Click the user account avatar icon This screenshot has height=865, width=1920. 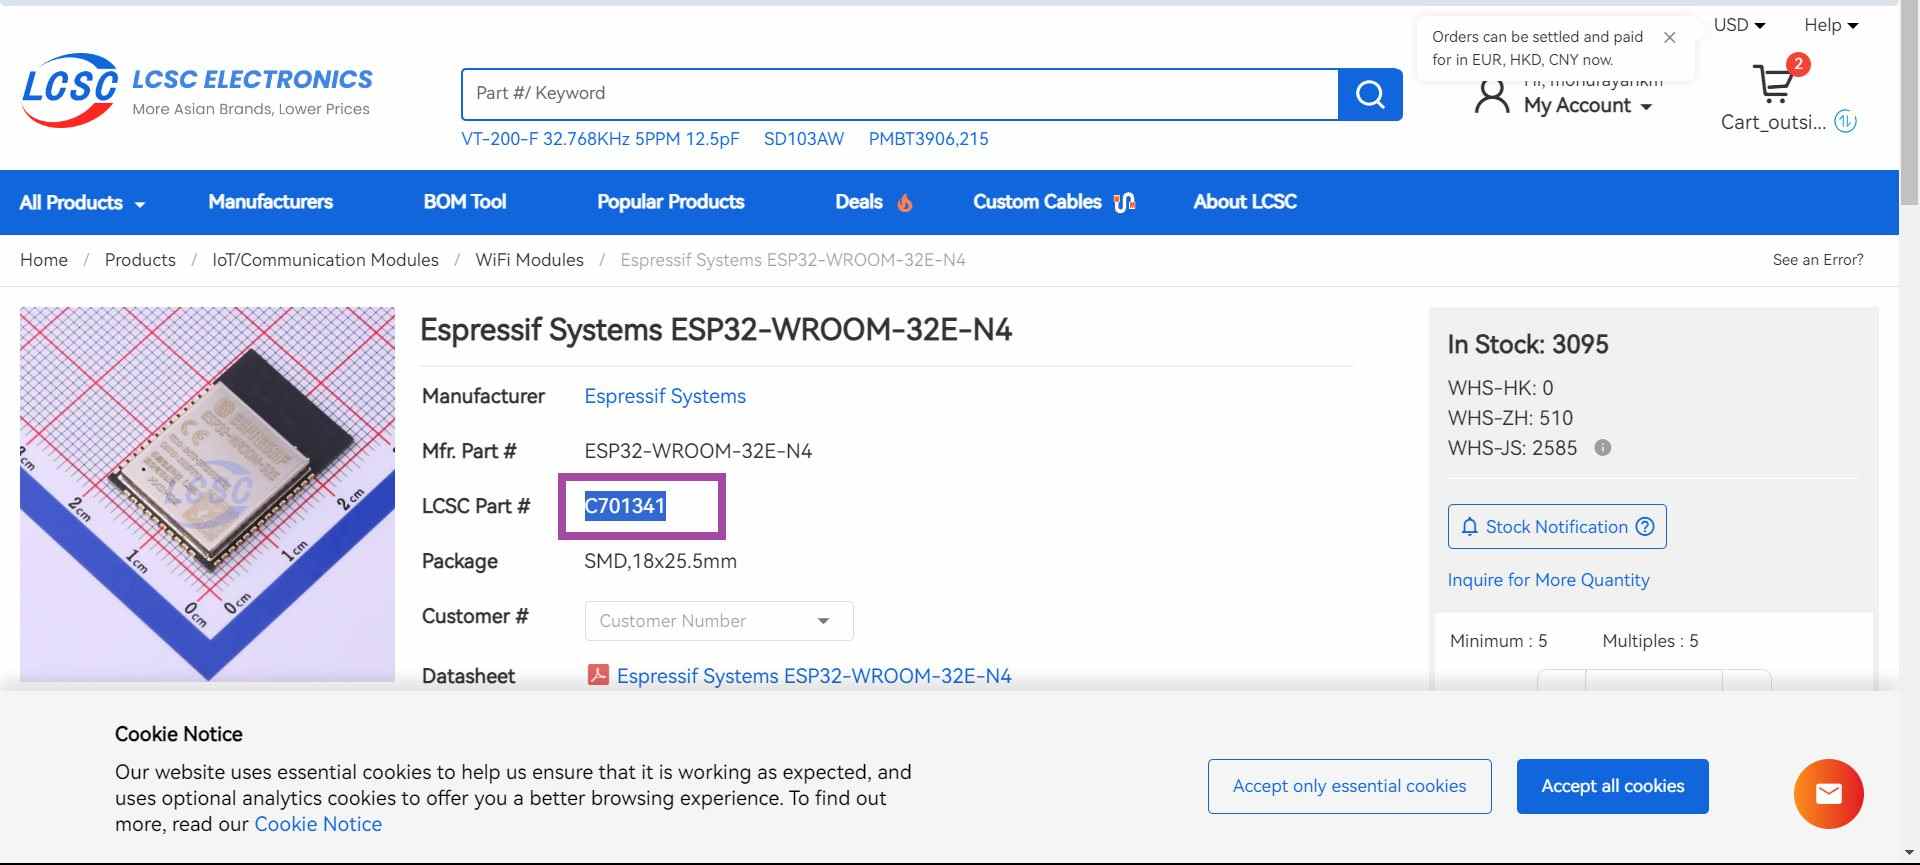[x=1491, y=97]
